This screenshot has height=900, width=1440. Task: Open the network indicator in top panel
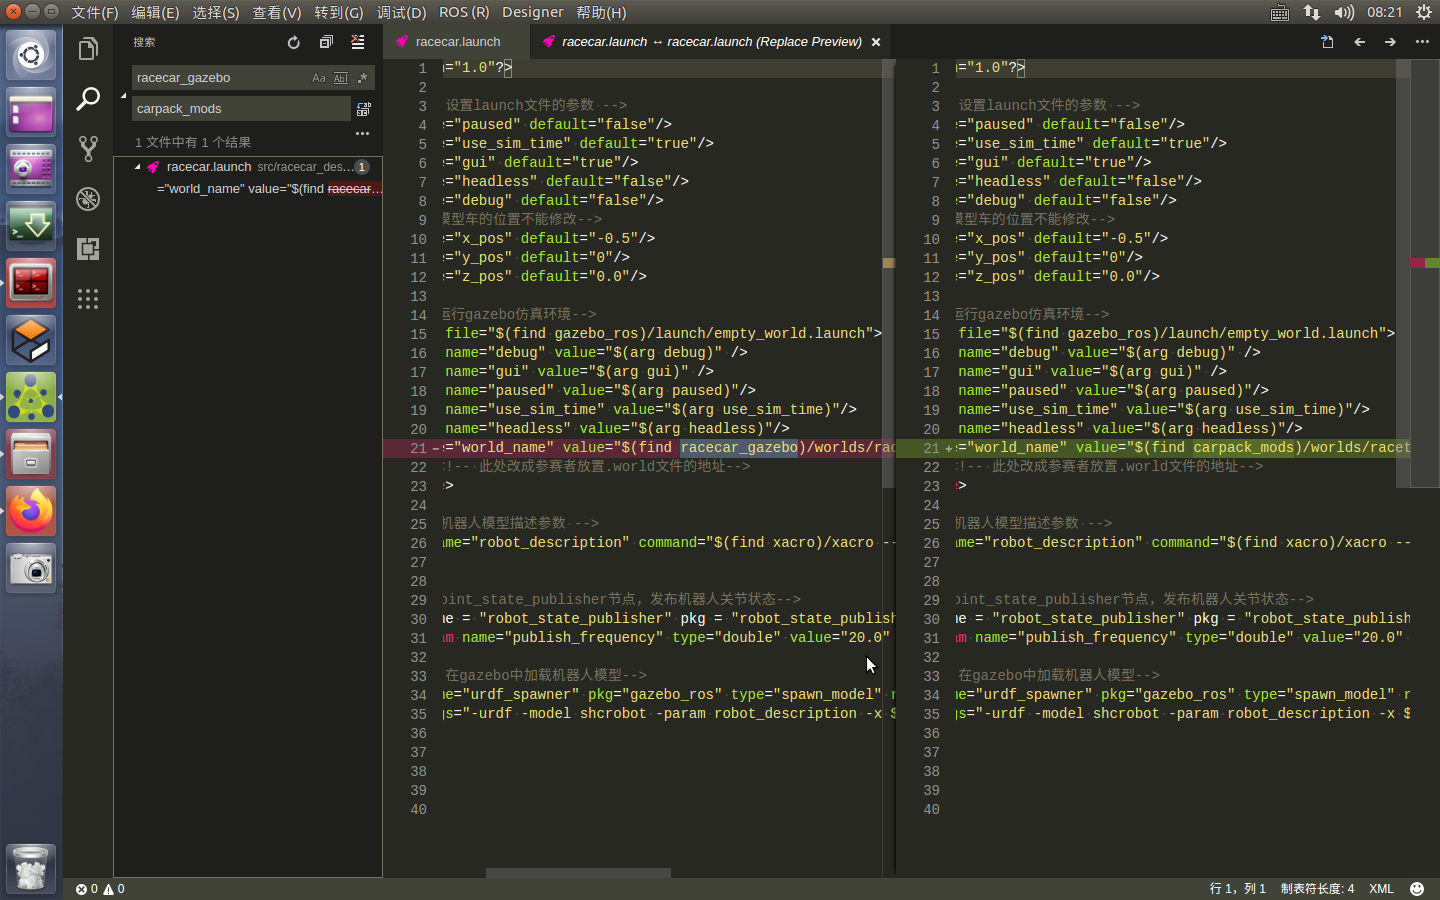[1311, 12]
